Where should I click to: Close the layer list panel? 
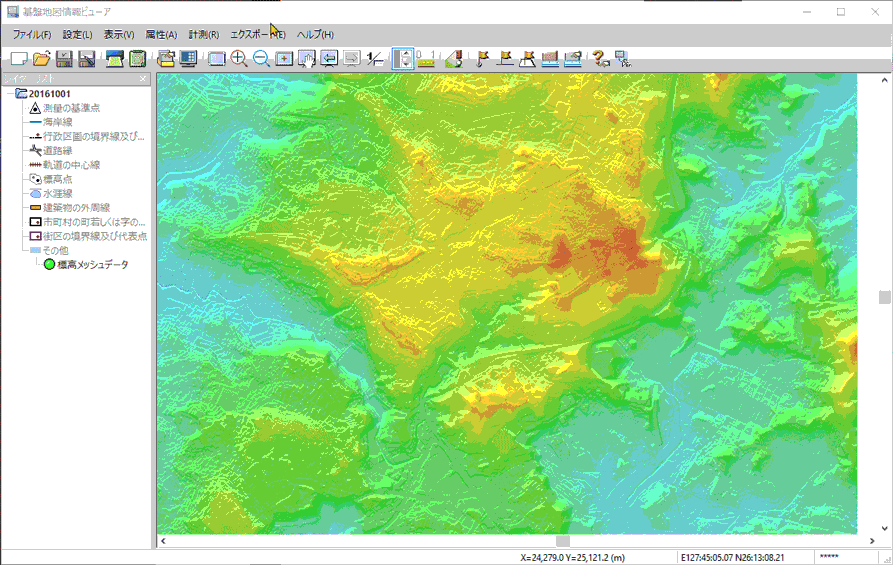(143, 79)
